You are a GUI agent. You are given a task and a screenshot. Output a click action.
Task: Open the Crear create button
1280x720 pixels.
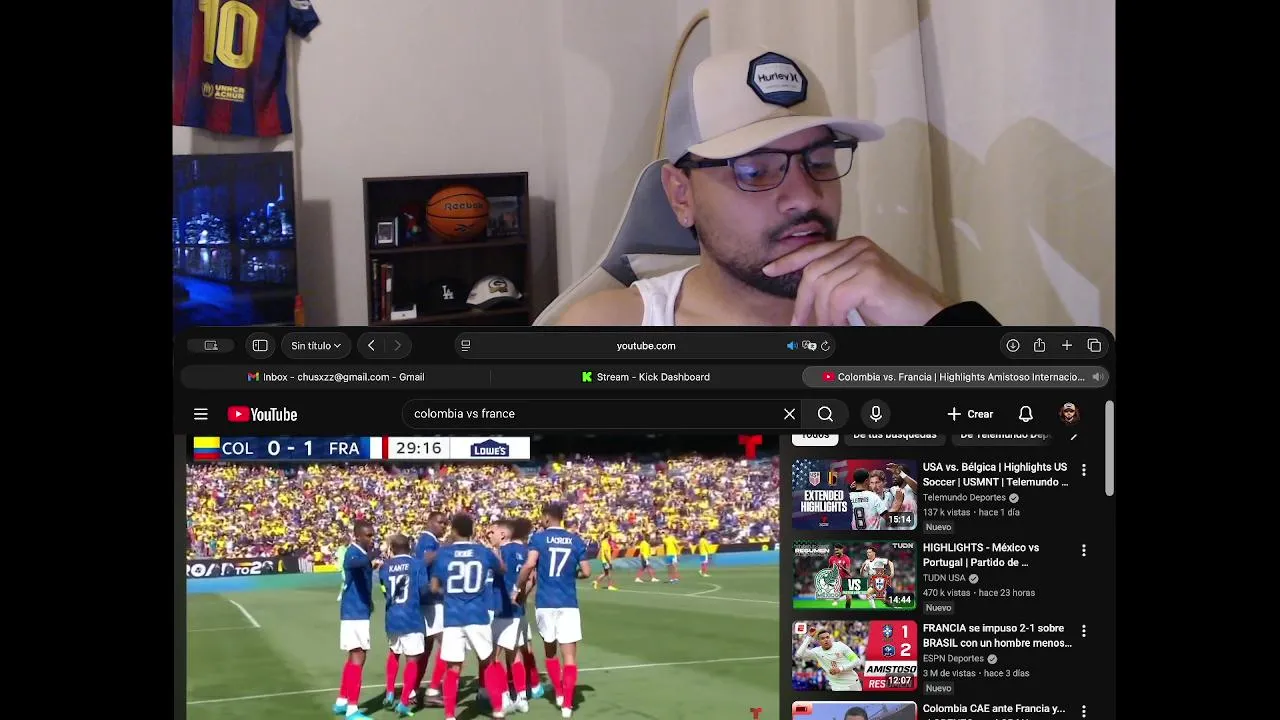pyautogui.click(x=970, y=414)
